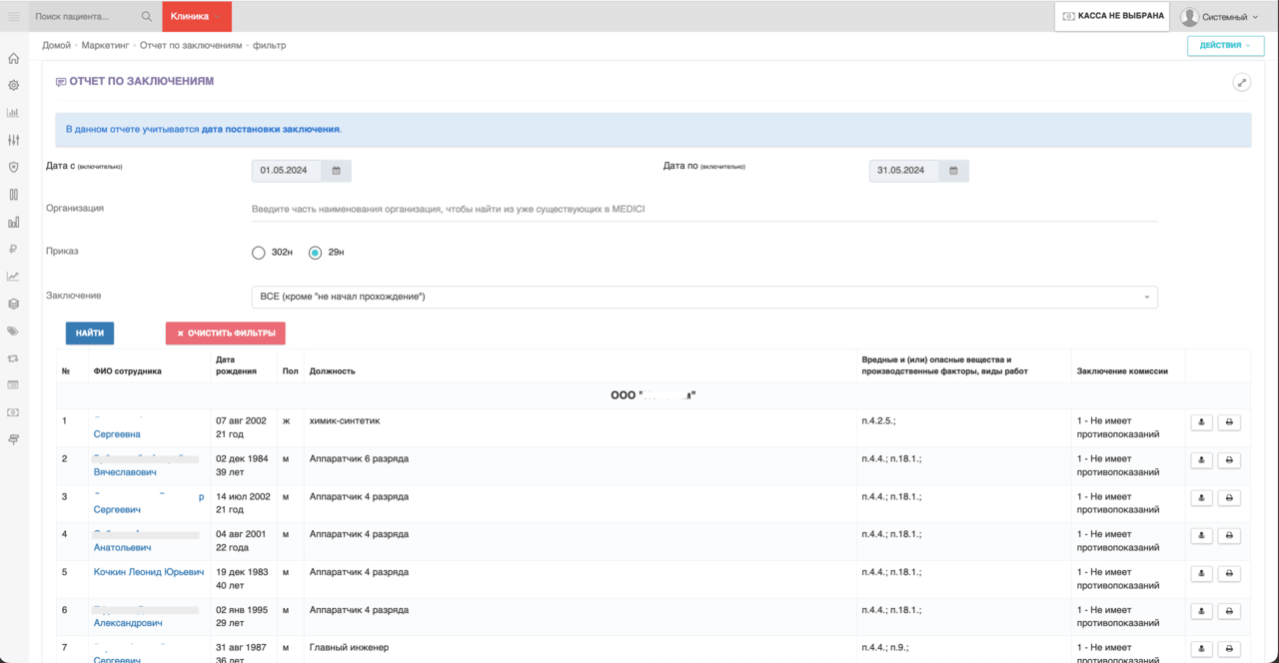Open person icon for the химик-синтетик row
Viewport: 1279px width, 663px height.
pyautogui.click(x=1201, y=422)
